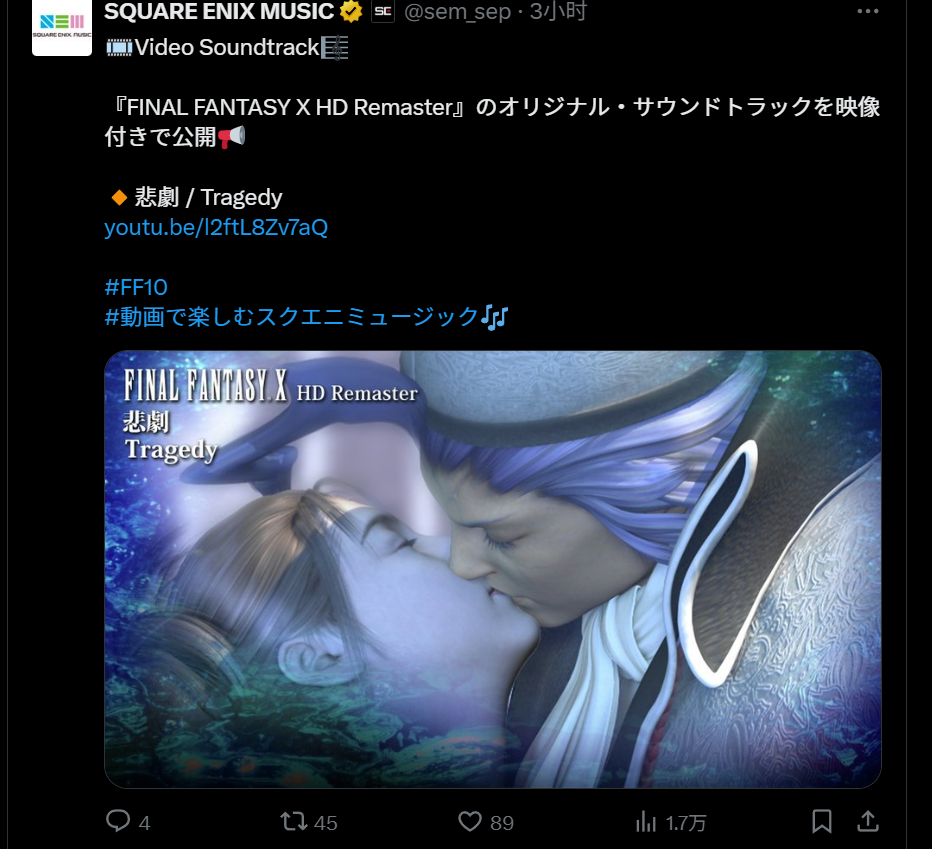Click the 45 retweet count
The height and width of the screenshot is (849, 932).
[325, 823]
